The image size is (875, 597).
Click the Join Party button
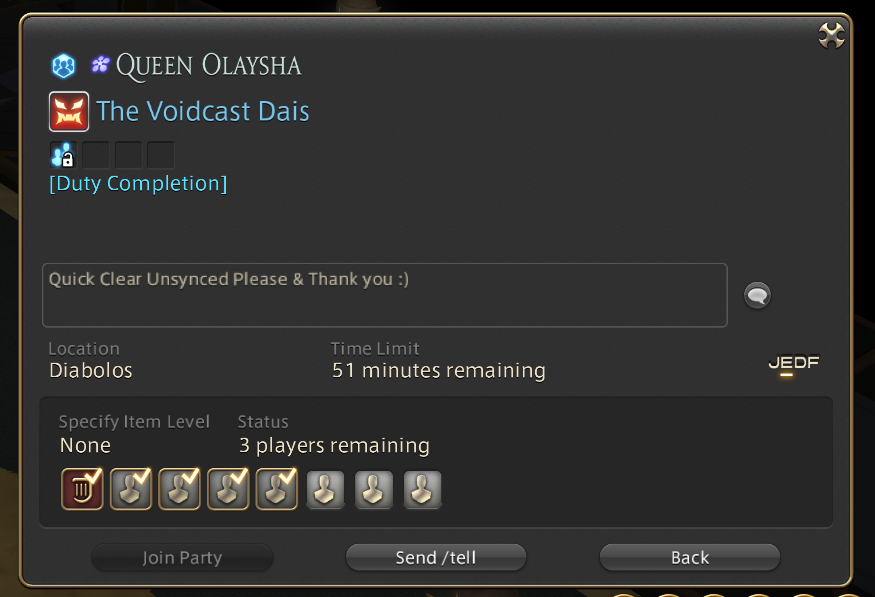182,557
